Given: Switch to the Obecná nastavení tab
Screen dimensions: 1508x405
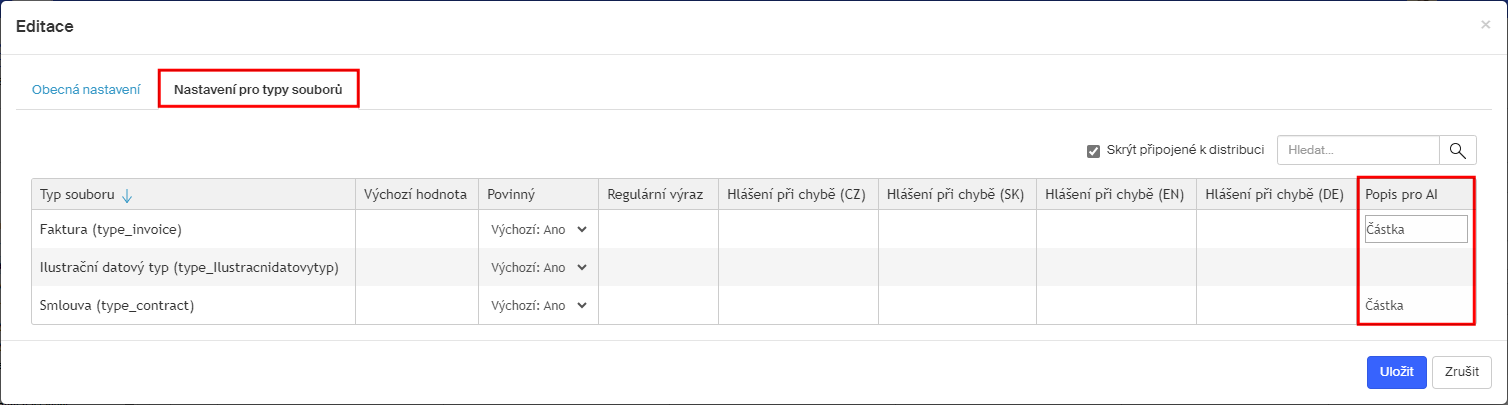Looking at the screenshot, I should pos(86,89).
